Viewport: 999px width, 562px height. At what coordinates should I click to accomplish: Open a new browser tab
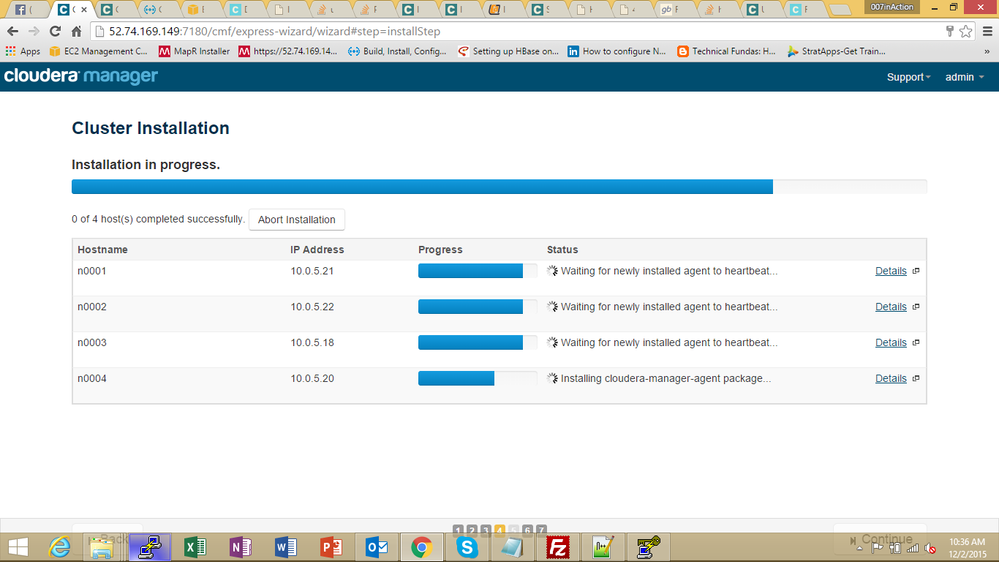point(840,10)
